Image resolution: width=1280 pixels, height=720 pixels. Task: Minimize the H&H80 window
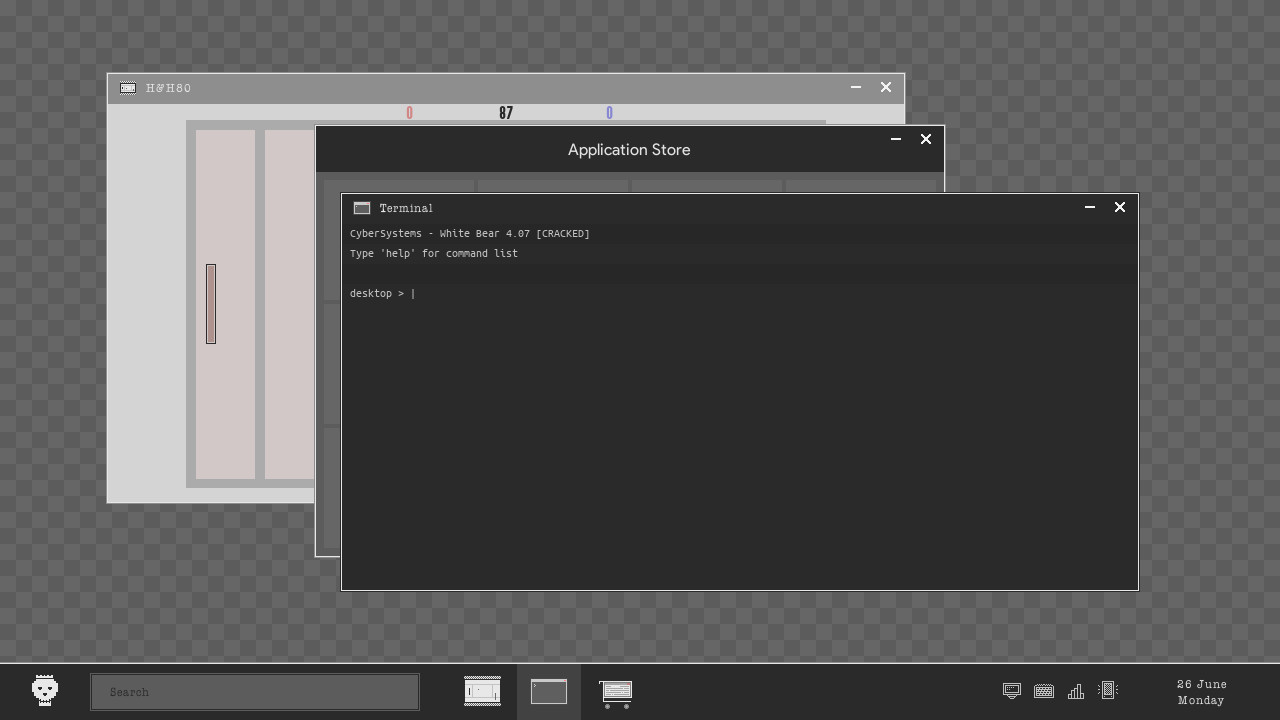tap(856, 87)
